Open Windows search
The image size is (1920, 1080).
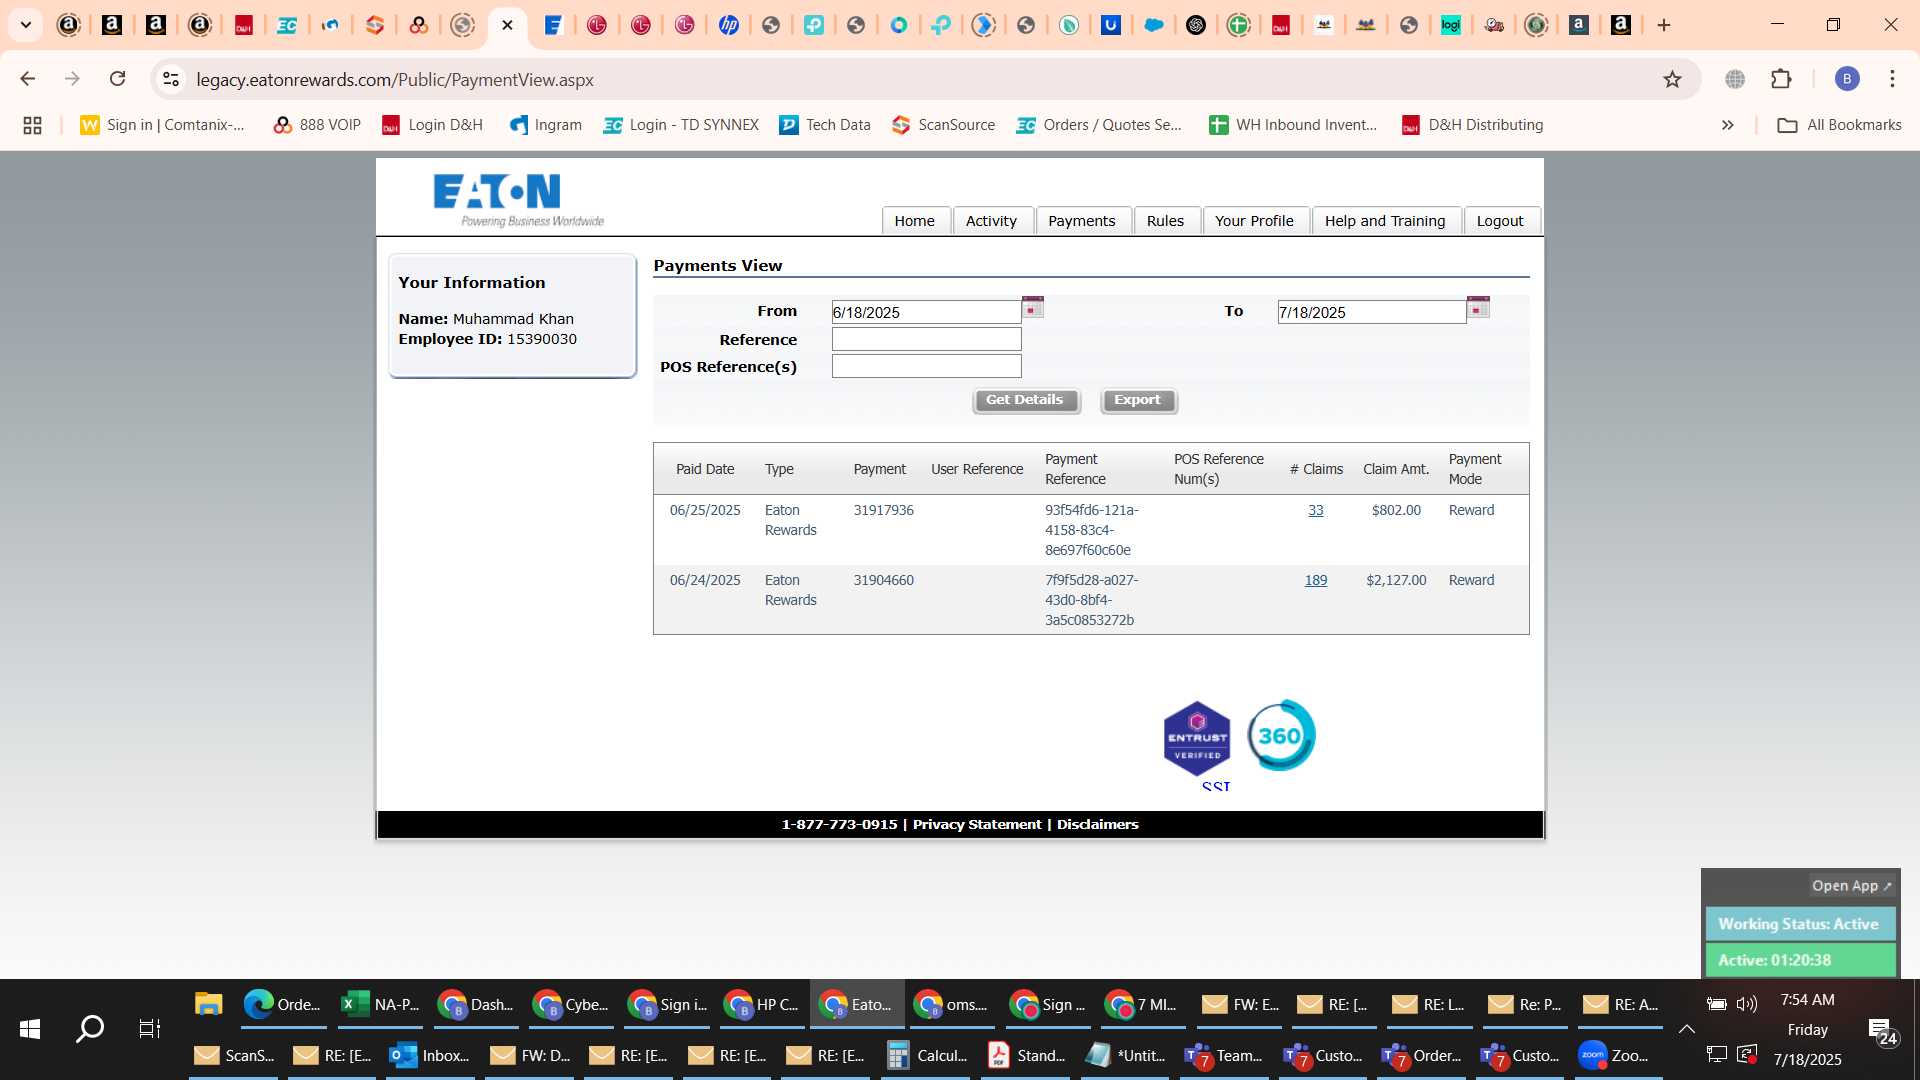pos(90,1029)
